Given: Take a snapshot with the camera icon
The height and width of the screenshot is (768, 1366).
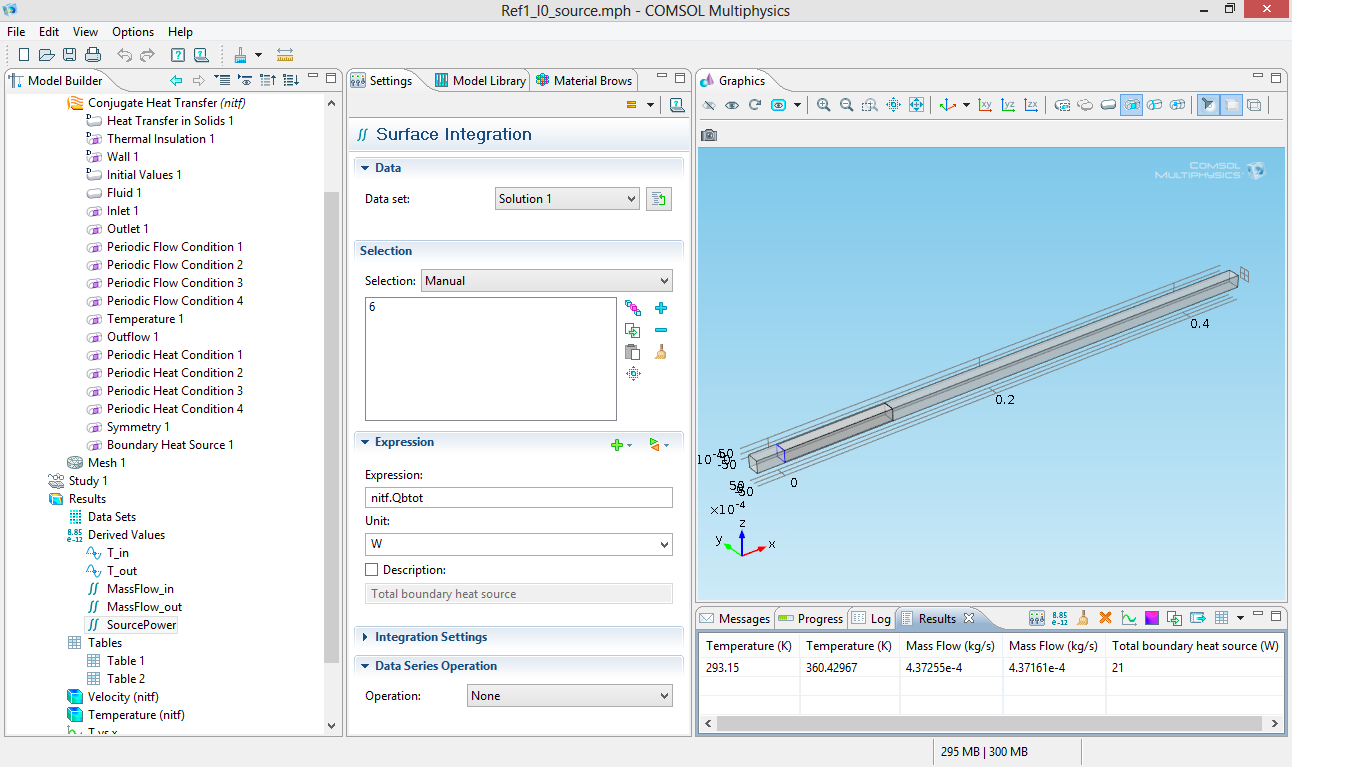Looking at the screenshot, I should click(709, 135).
